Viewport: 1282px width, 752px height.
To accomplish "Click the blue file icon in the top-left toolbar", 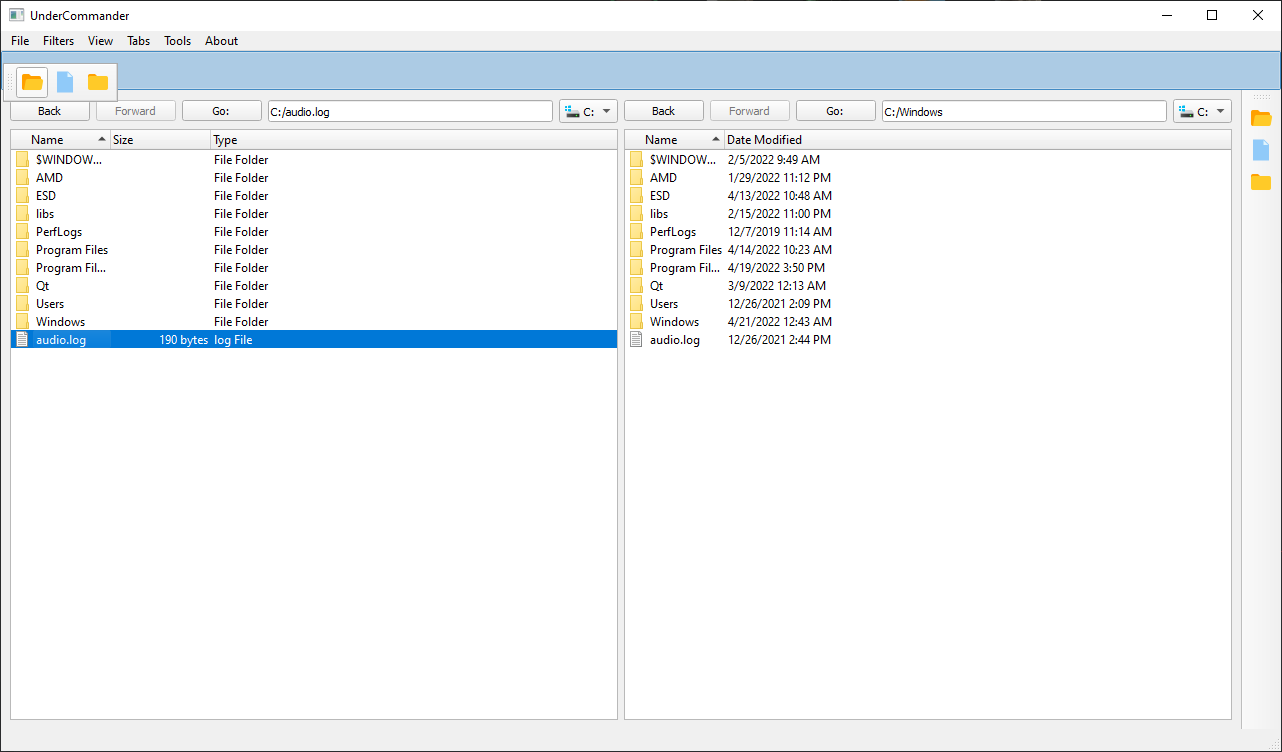I will 65,82.
